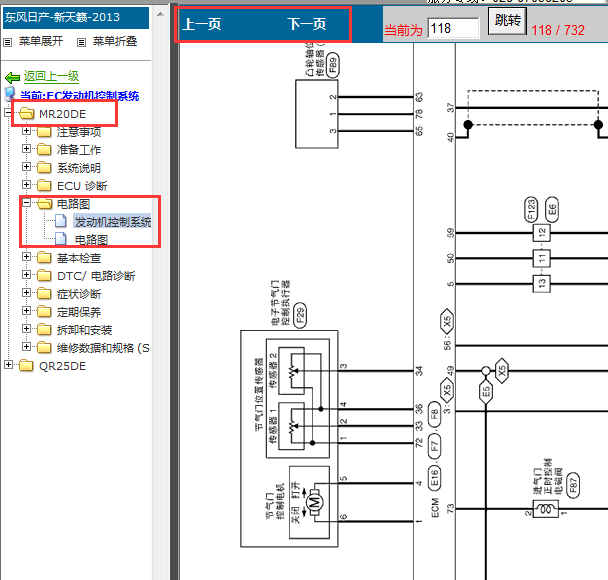The image size is (608, 580).
Task: Click connector label F123 in diagram
Action: pyautogui.click(x=531, y=210)
